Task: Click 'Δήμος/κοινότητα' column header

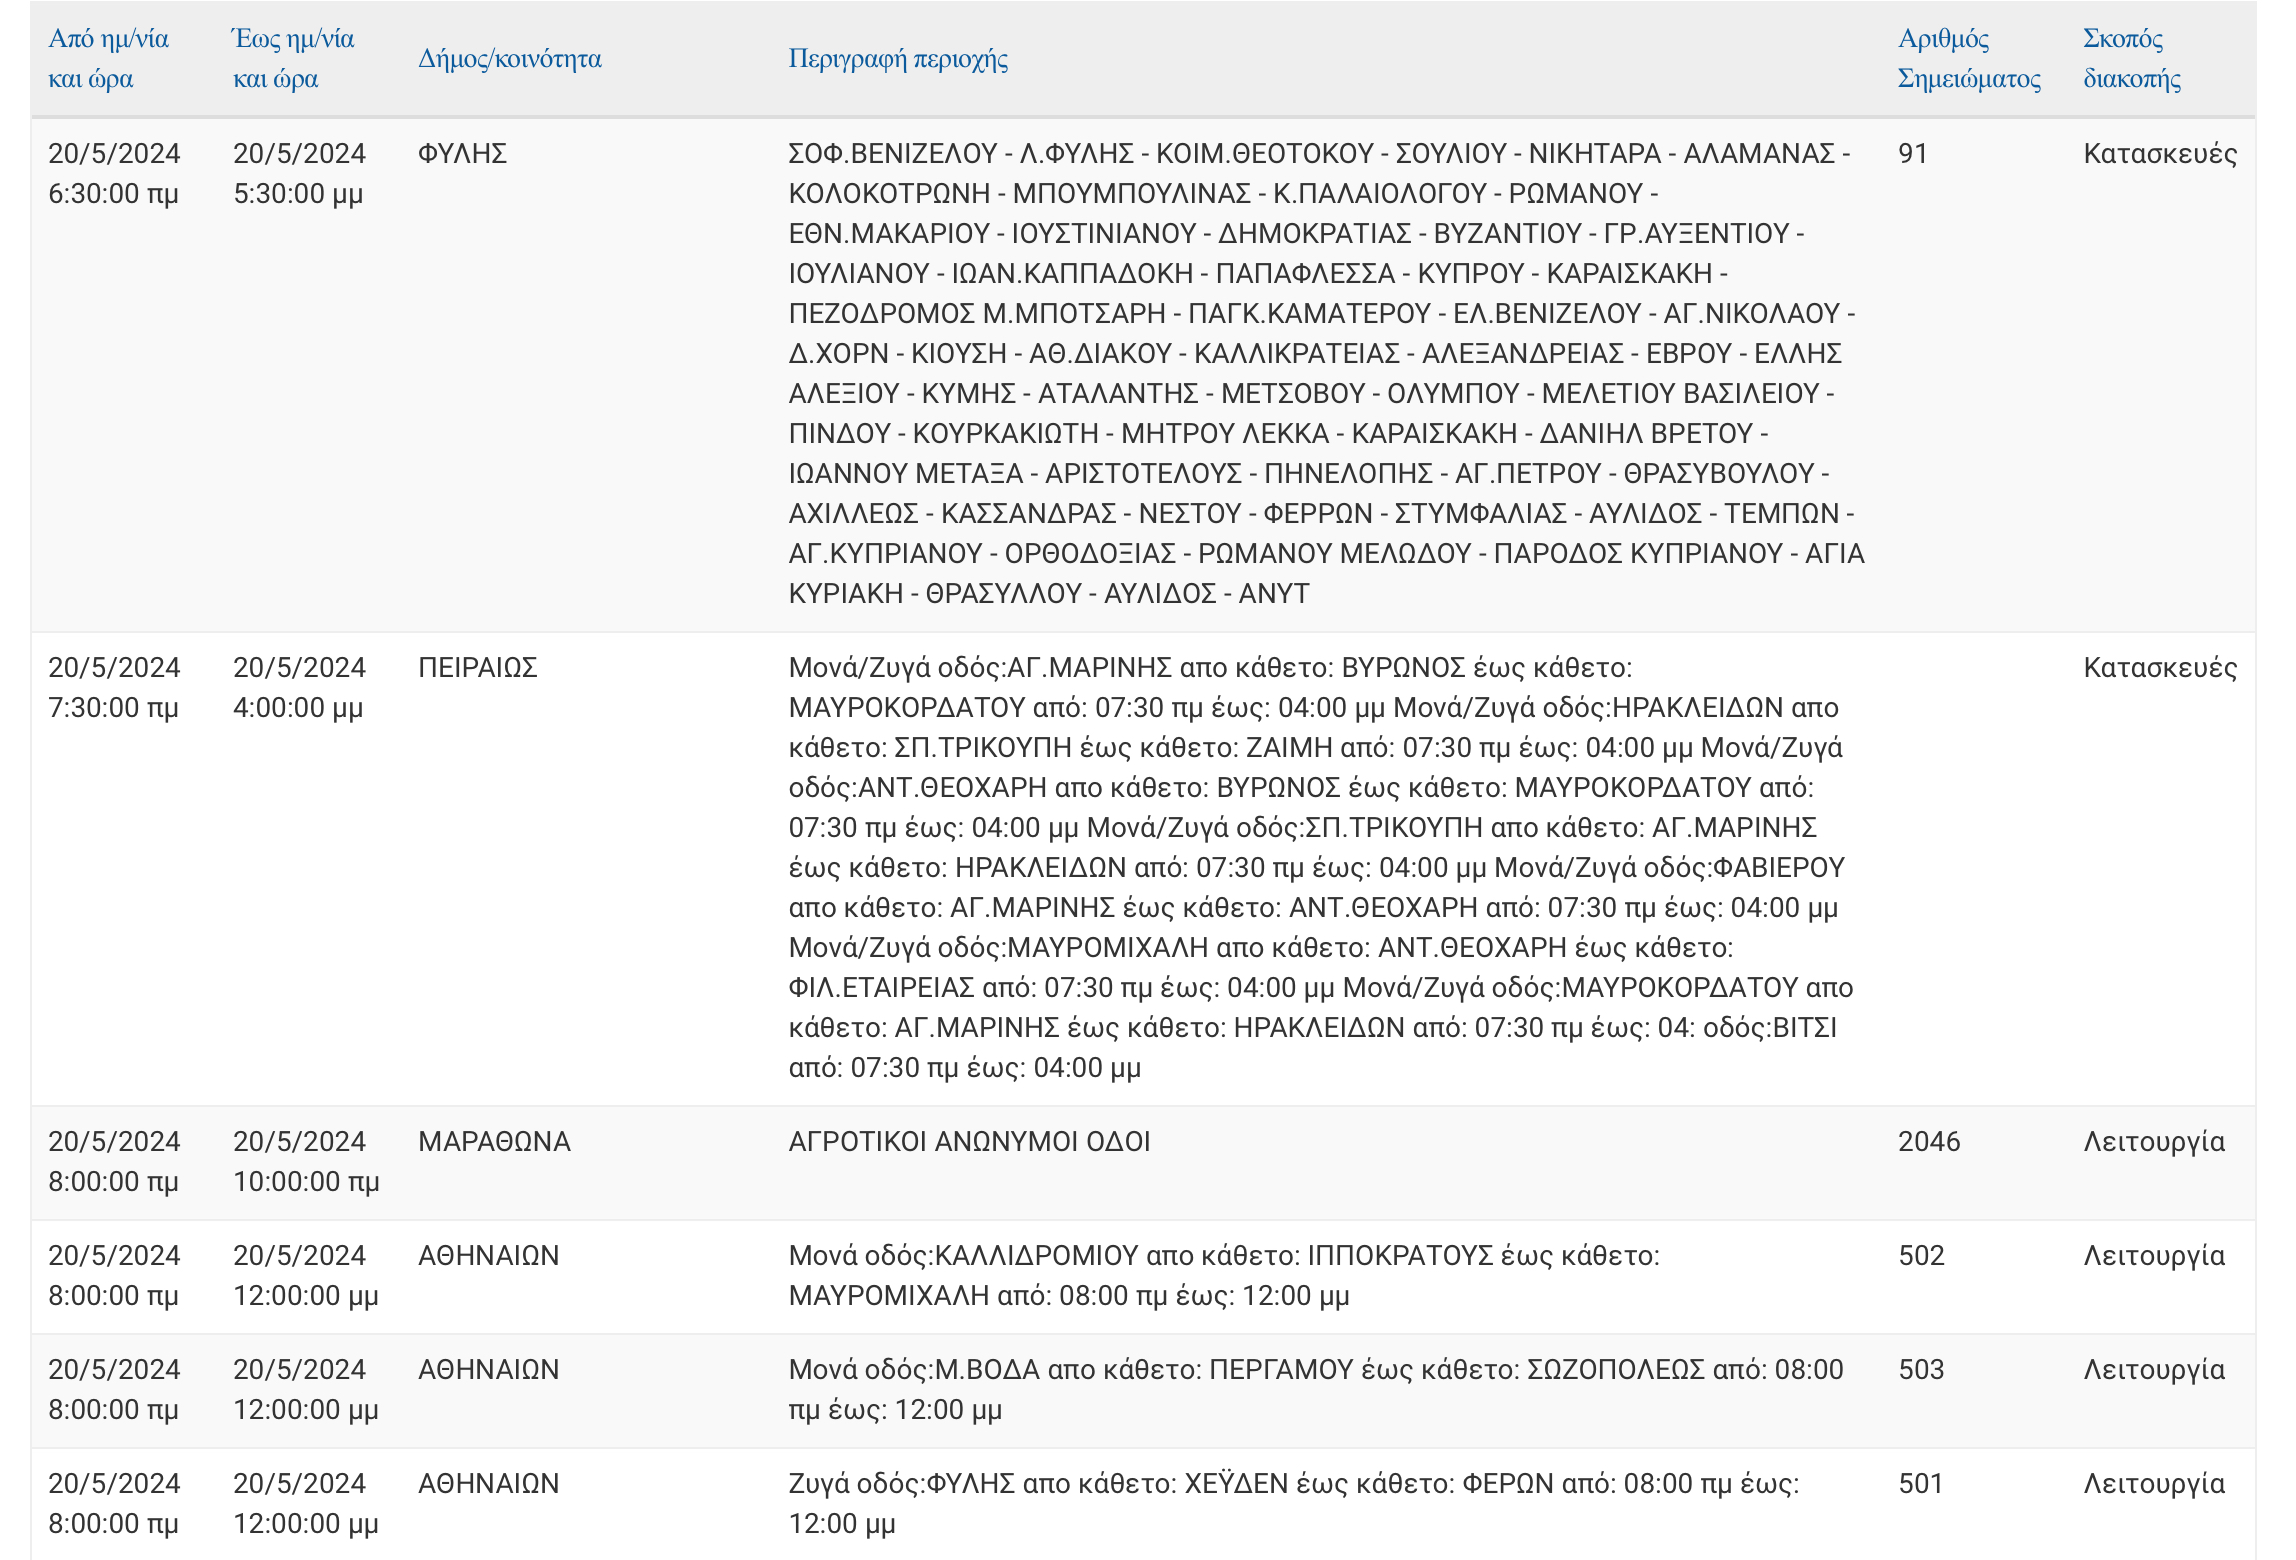Action: tap(509, 59)
